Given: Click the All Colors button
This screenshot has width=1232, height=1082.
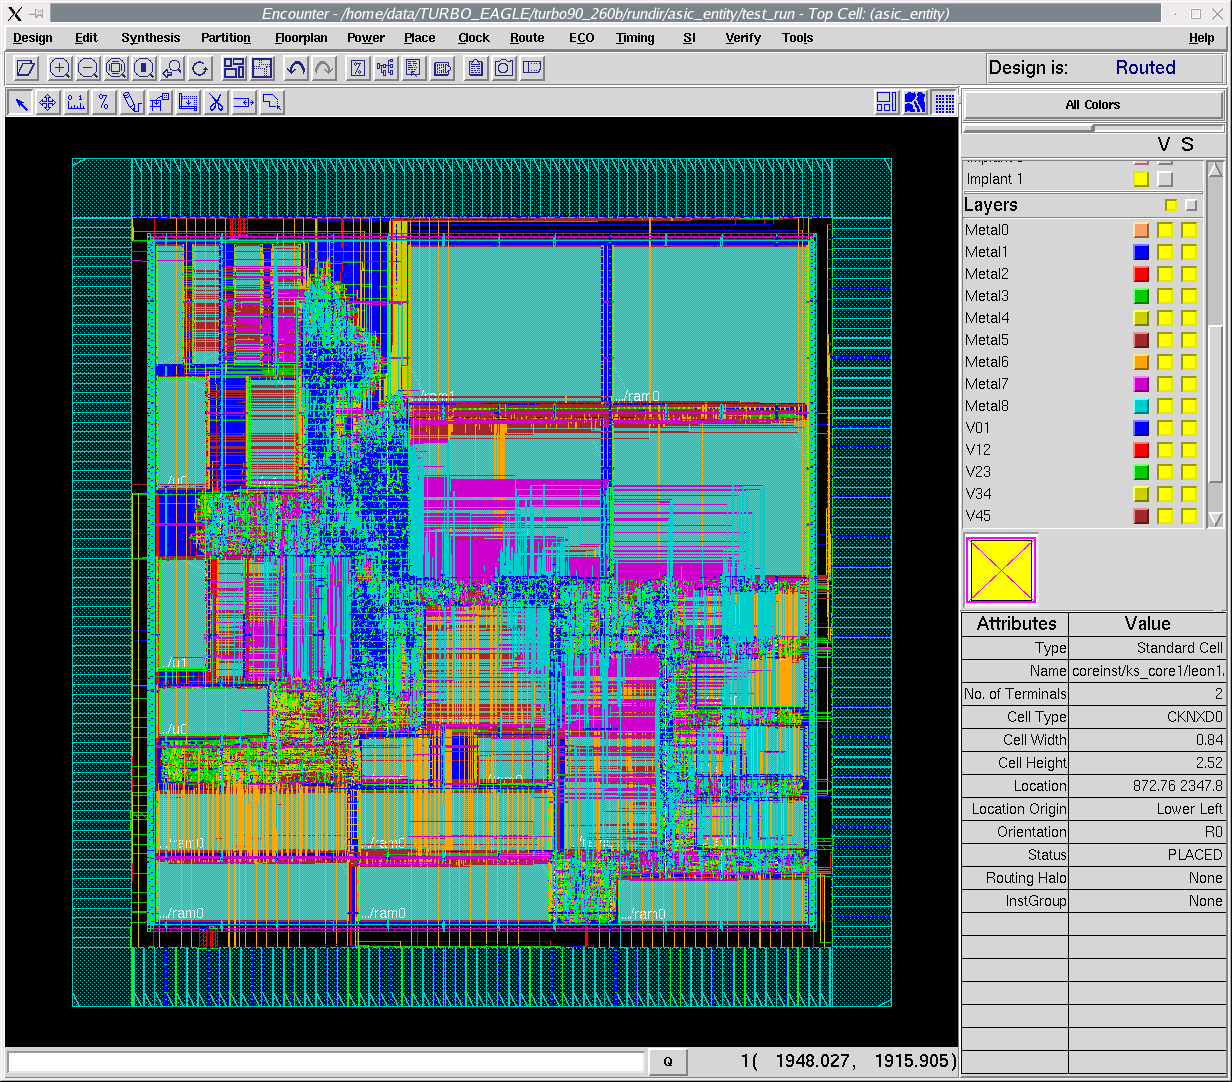Looking at the screenshot, I should (x=1093, y=105).
